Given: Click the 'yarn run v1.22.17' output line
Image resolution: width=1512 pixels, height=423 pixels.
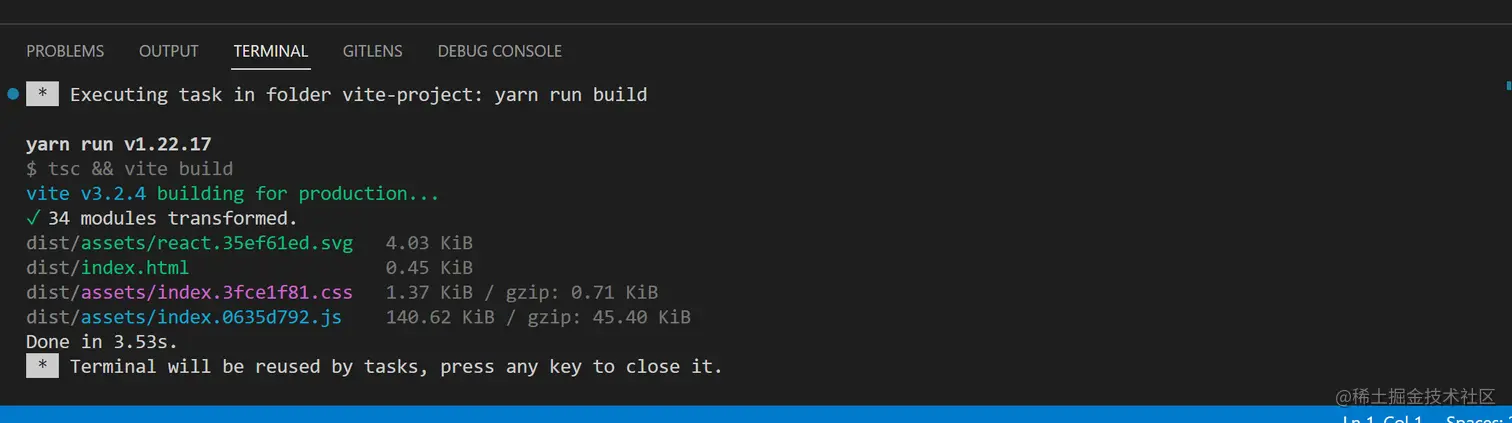Looking at the screenshot, I should point(118,144).
